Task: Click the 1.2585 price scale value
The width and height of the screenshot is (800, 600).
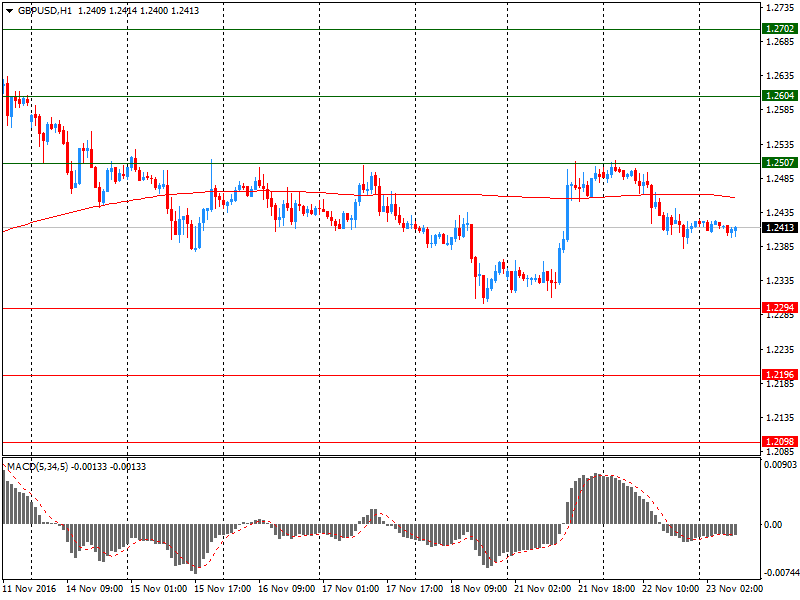Action: [780, 110]
